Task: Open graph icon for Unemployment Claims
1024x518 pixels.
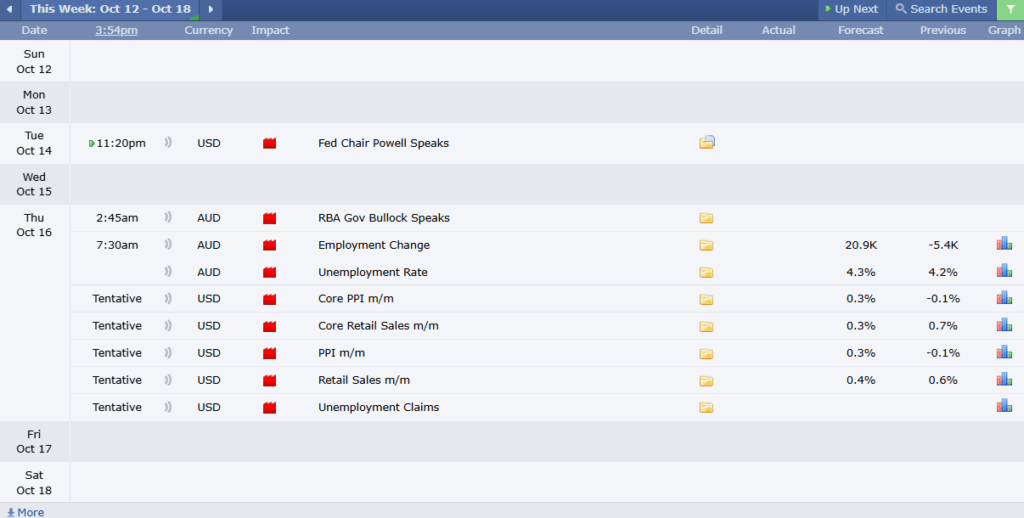Action: (1004, 406)
